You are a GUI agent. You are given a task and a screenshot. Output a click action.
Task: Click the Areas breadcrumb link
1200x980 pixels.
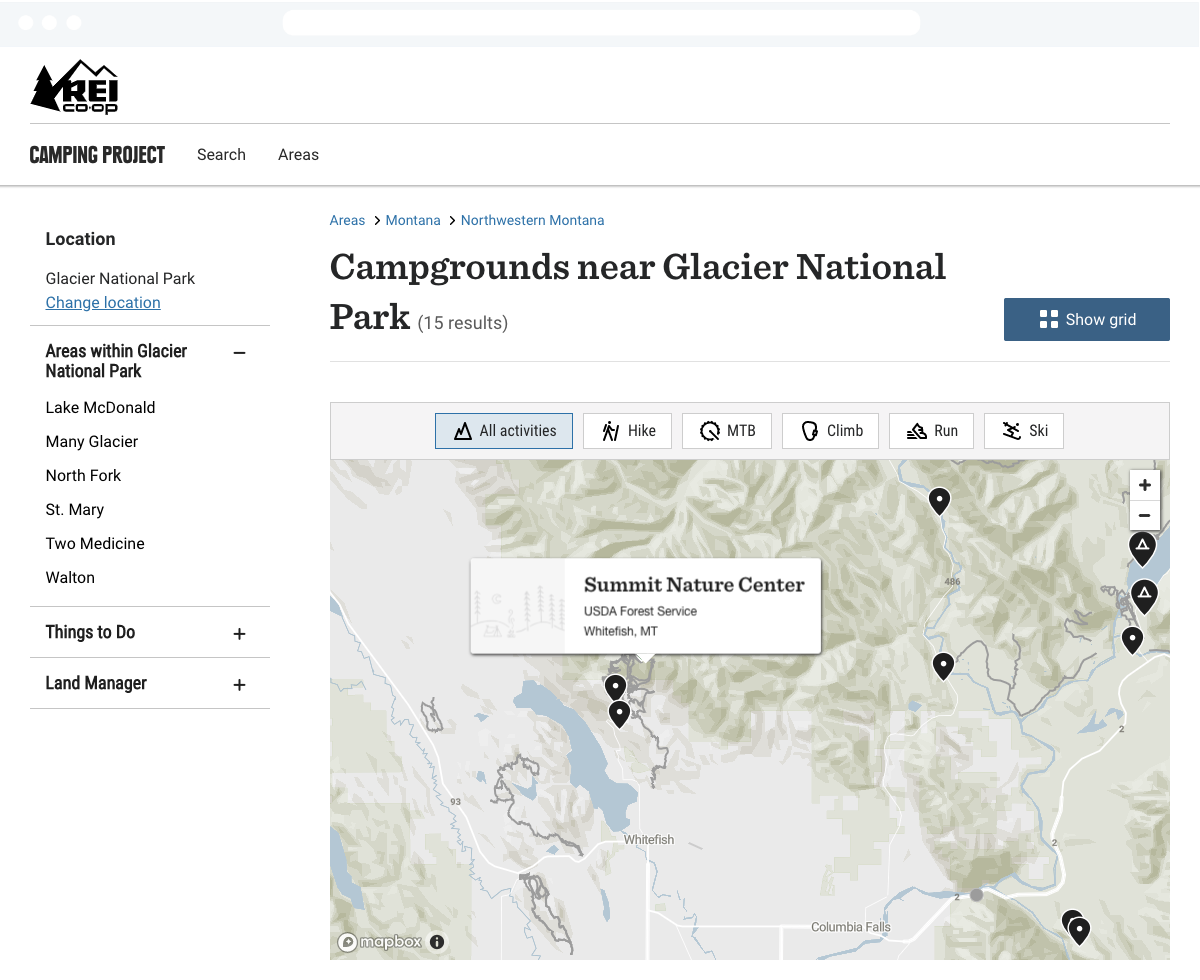tap(347, 220)
